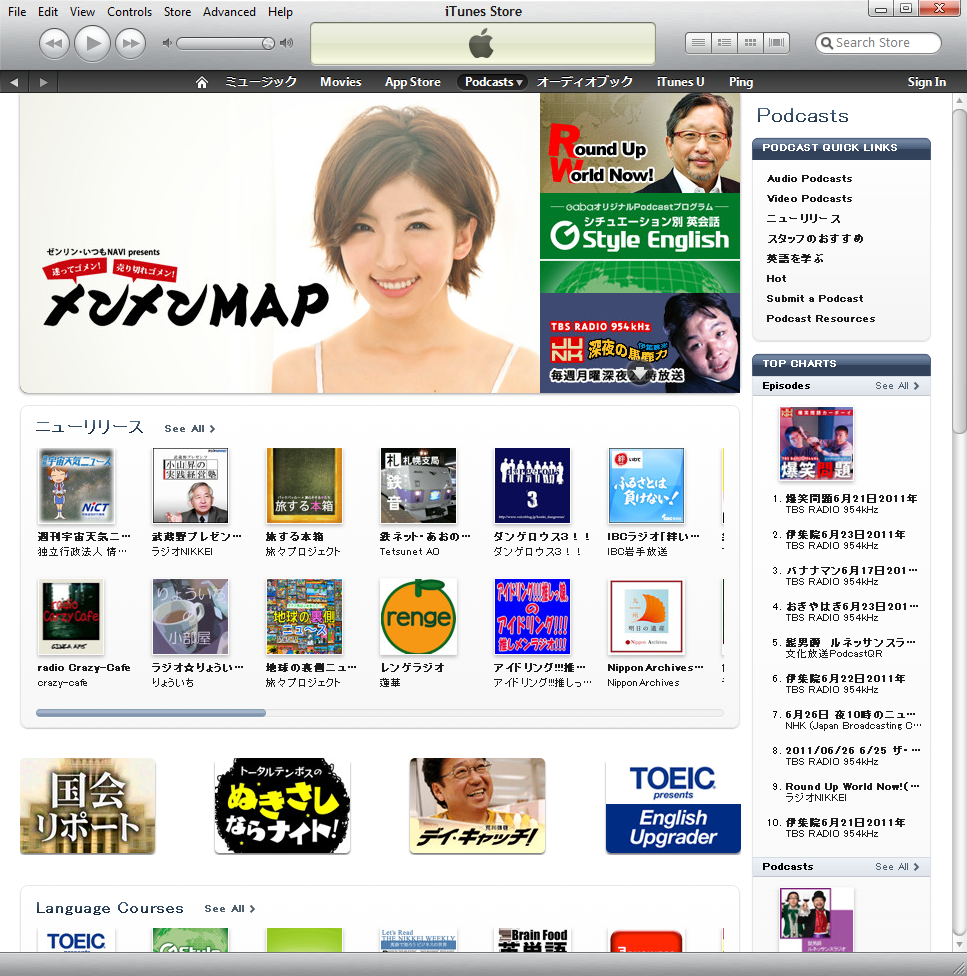Open the Advanced menu
967x976 pixels.
(229, 11)
